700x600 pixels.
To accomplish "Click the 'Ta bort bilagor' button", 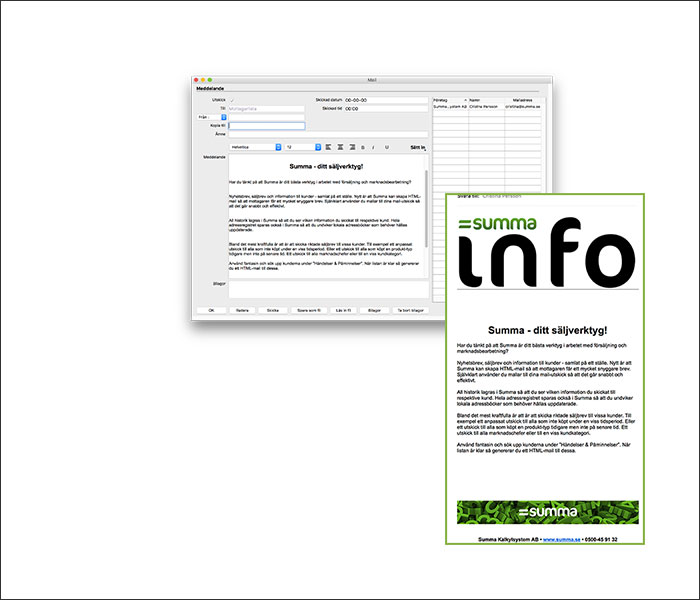I will 411,310.
